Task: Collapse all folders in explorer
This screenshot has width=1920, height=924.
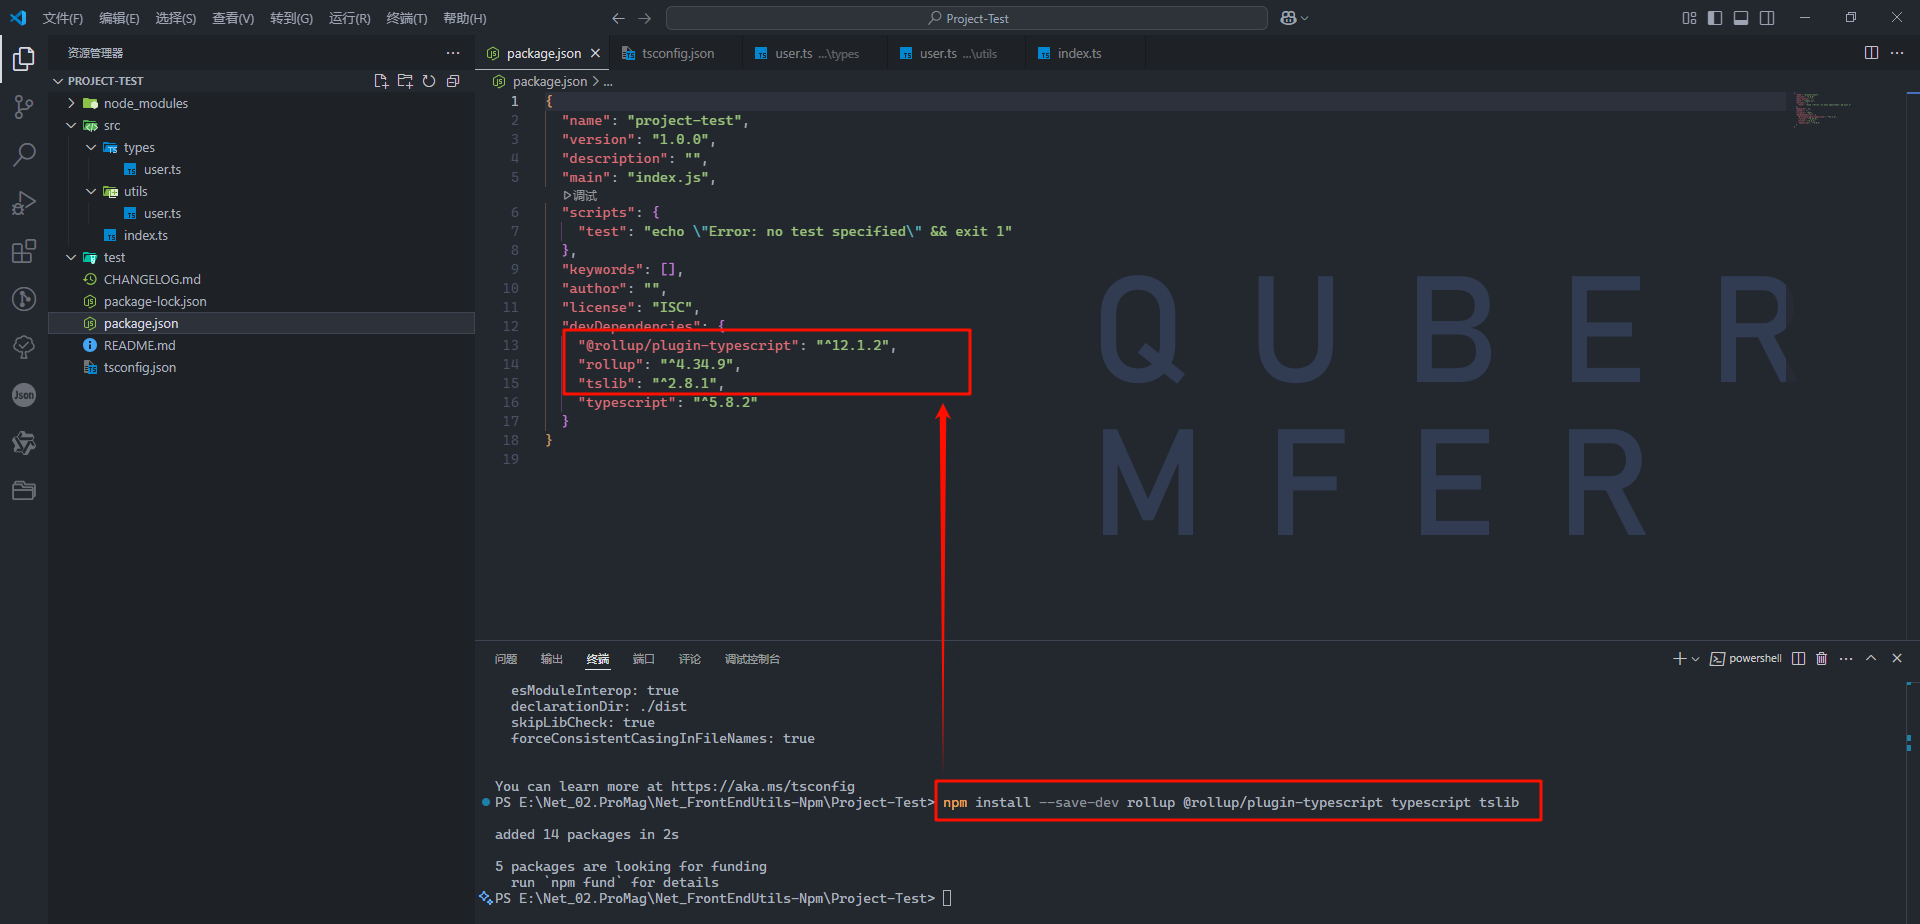Action: [x=453, y=81]
